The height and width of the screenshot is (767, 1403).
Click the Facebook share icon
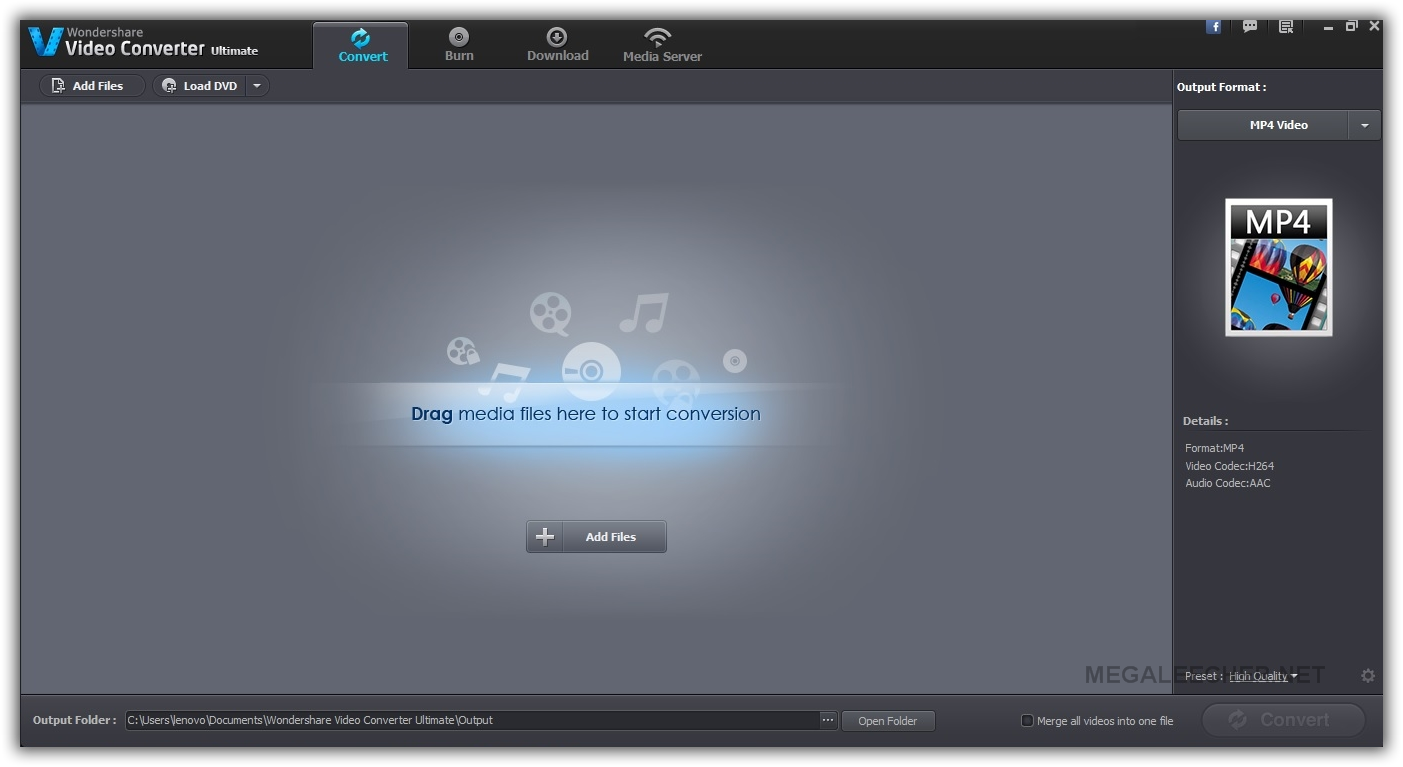pyautogui.click(x=1212, y=26)
